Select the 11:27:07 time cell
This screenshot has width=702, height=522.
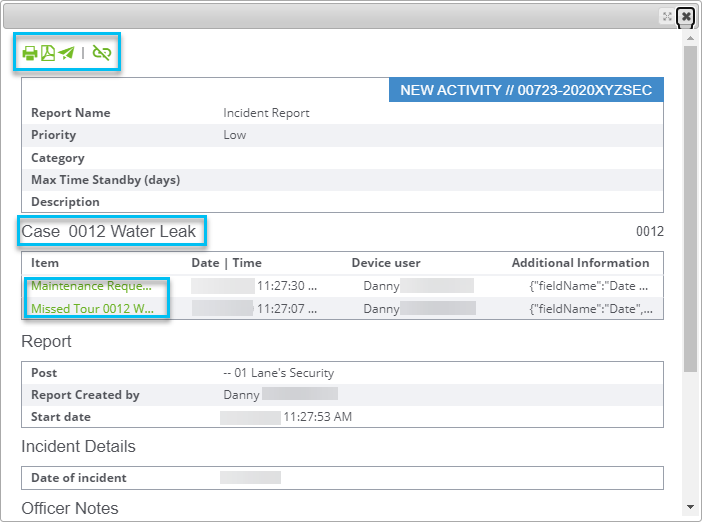point(287,308)
